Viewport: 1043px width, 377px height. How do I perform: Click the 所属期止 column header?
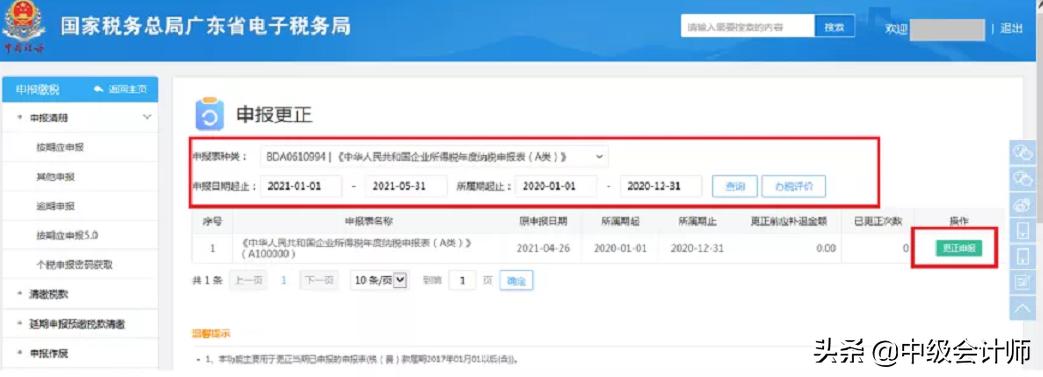pyautogui.click(x=697, y=221)
